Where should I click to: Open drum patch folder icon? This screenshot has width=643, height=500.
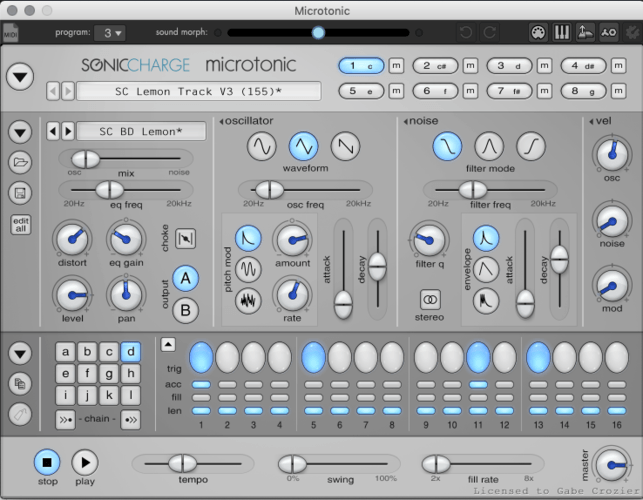click(20, 162)
